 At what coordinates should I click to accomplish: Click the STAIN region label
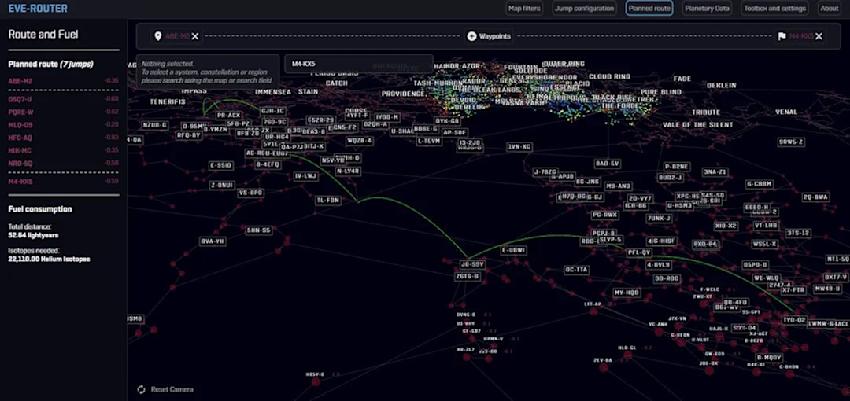pos(308,92)
